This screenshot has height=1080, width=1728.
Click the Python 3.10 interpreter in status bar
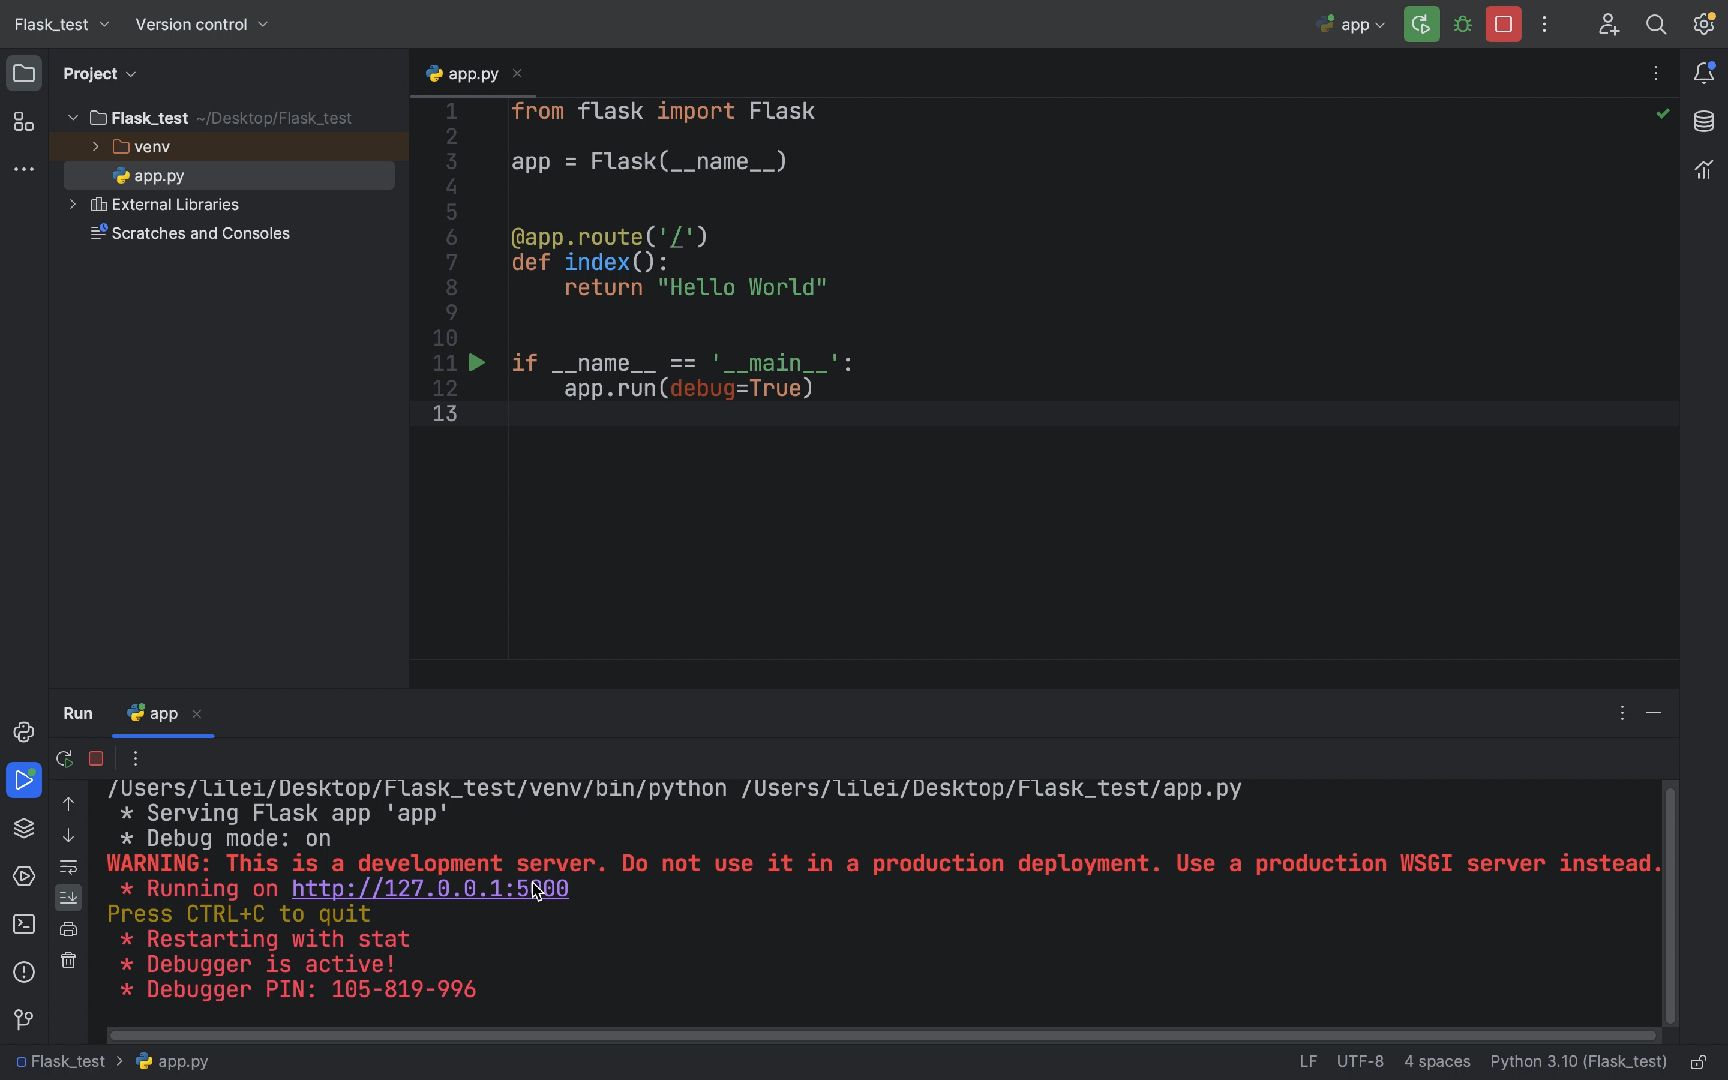coord(1578,1062)
